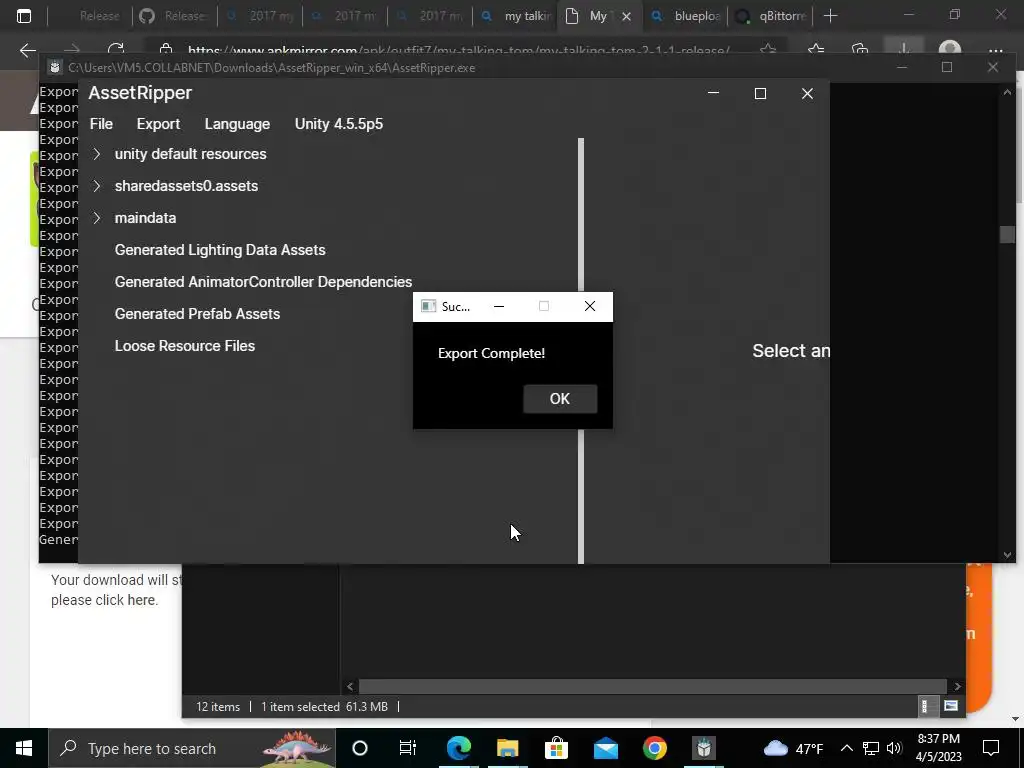Select the sharedassets0.assets label
This screenshot has width=1024, height=768.
click(186, 186)
